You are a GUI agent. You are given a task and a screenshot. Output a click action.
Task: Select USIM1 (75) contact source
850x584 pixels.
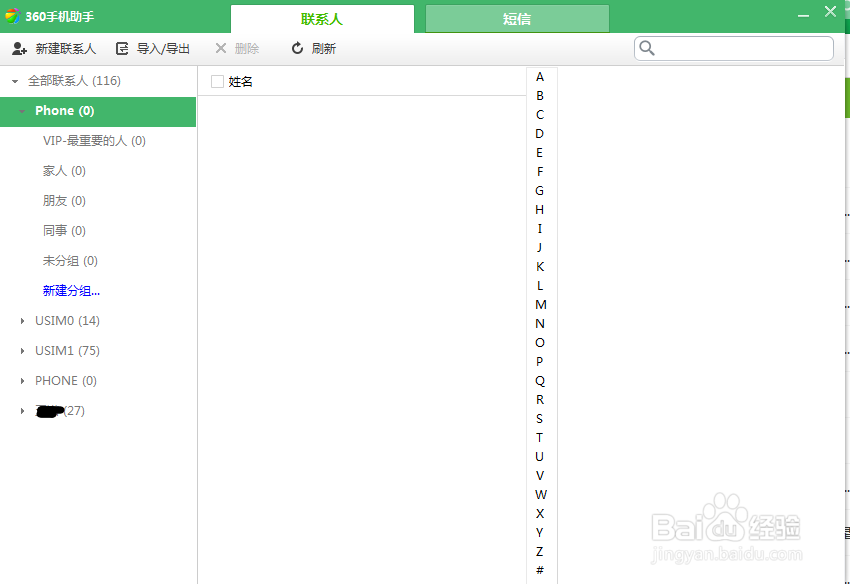tap(67, 351)
